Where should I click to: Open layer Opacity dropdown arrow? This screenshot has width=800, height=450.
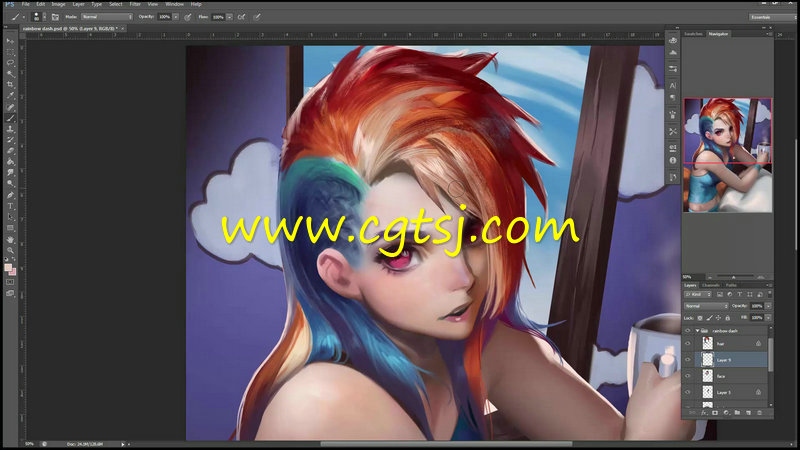click(768, 306)
